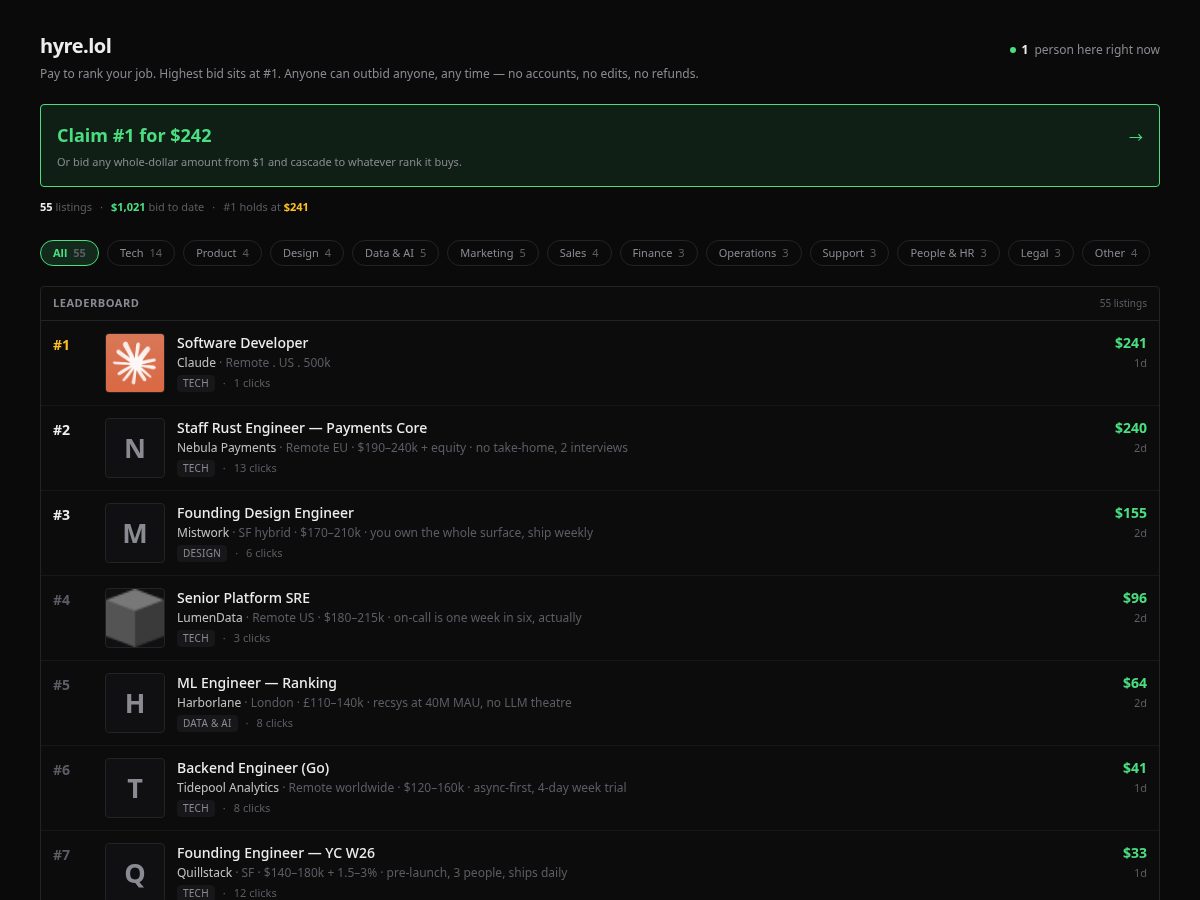Click the $96 bid amount
Image resolution: width=1200 pixels, height=900 pixels.
pyautogui.click(x=1135, y=598)
